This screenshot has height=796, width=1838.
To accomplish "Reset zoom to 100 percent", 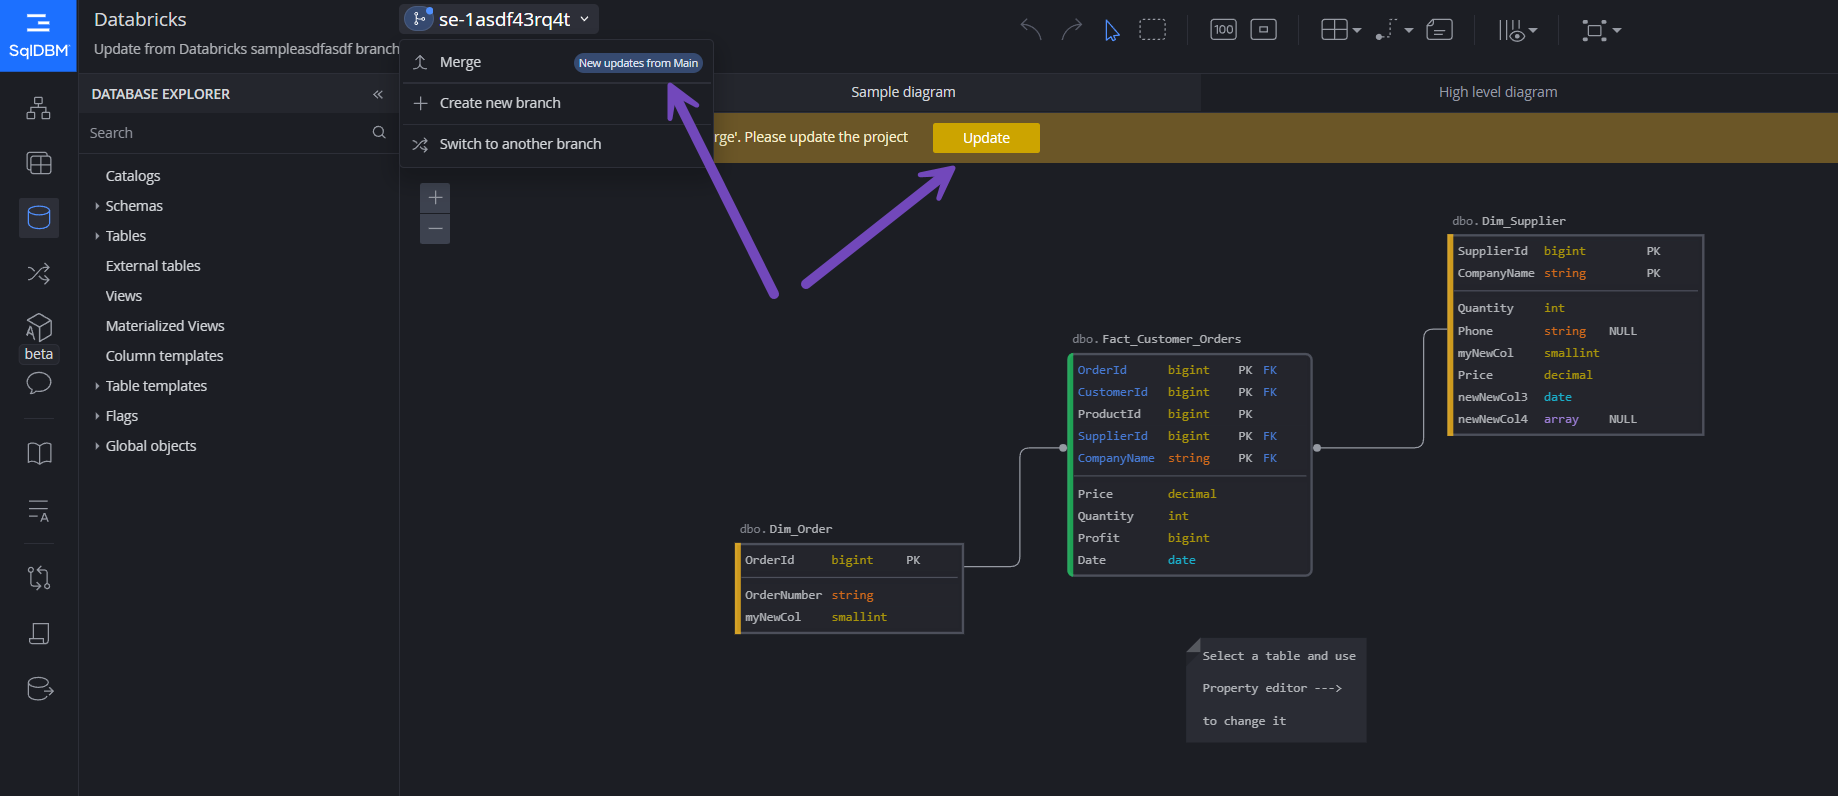I will (x=1223, y=30).
